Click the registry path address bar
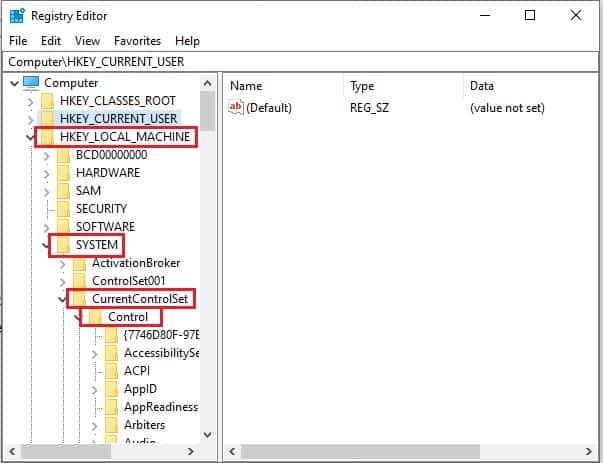This screenshot has width=603, height=463. [x=300, y=61]
